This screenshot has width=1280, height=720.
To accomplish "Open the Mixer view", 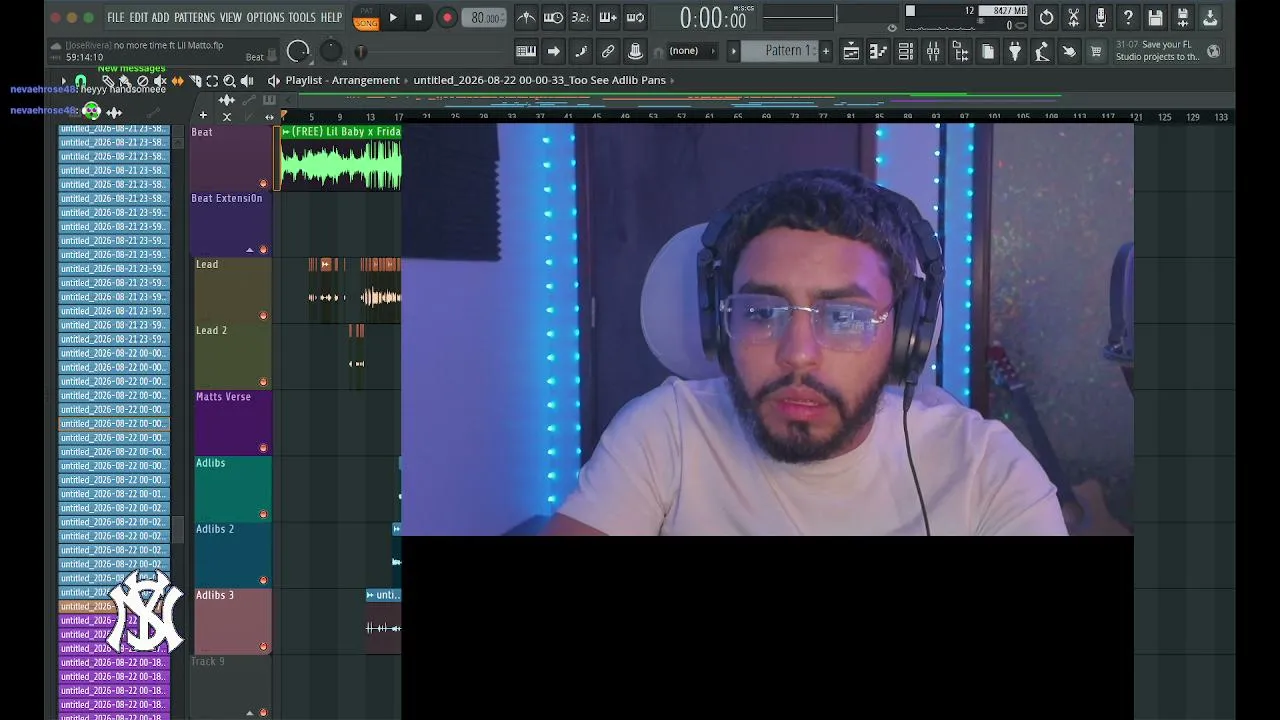I will [x=932, y=51].
